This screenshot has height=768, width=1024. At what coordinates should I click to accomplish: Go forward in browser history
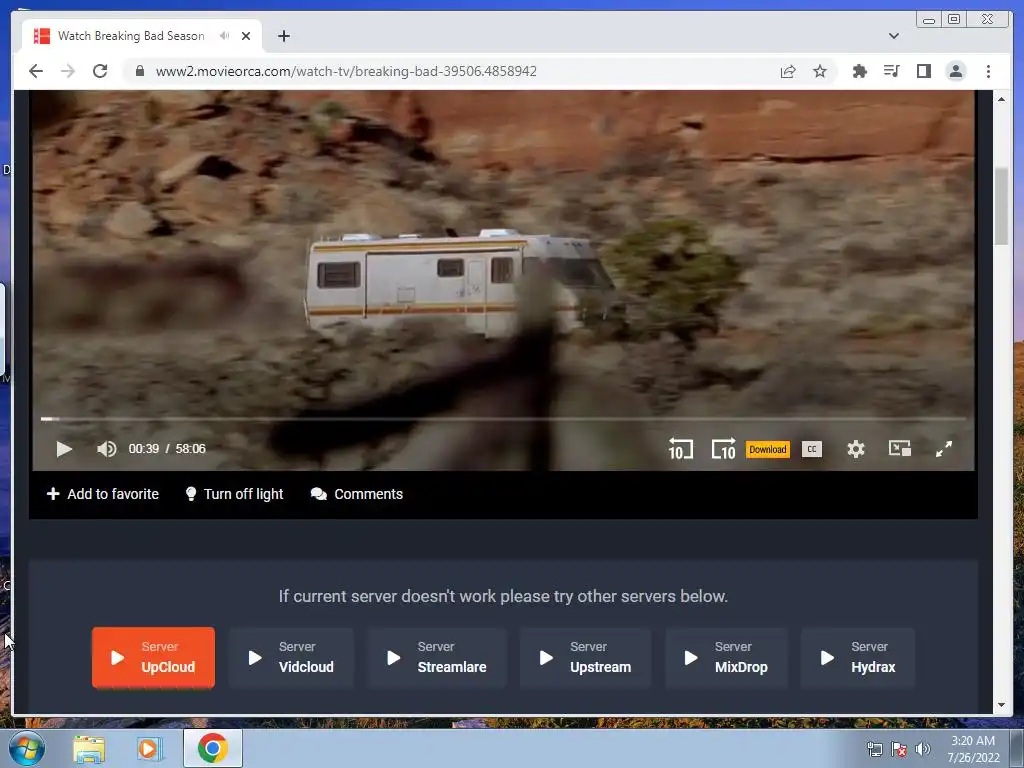coord(68,71)
